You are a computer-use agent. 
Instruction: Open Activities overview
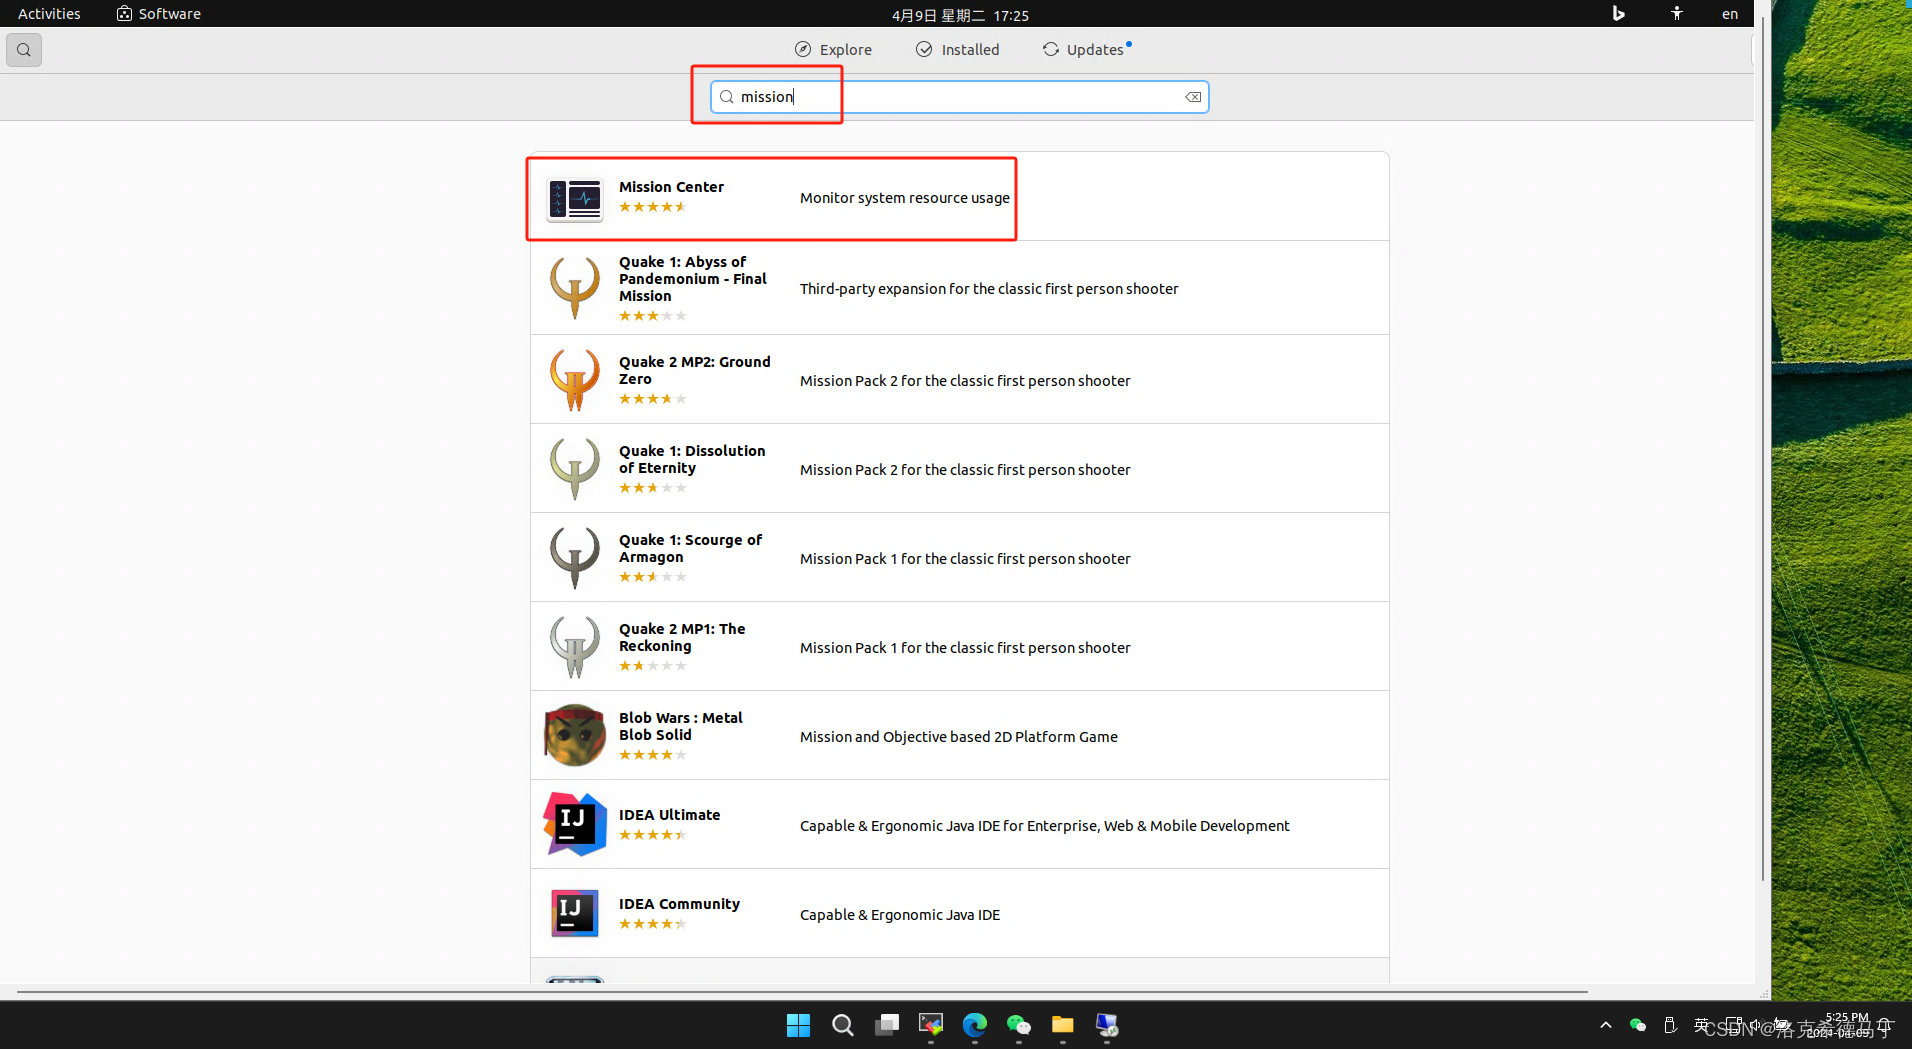[x=49, y=13]
